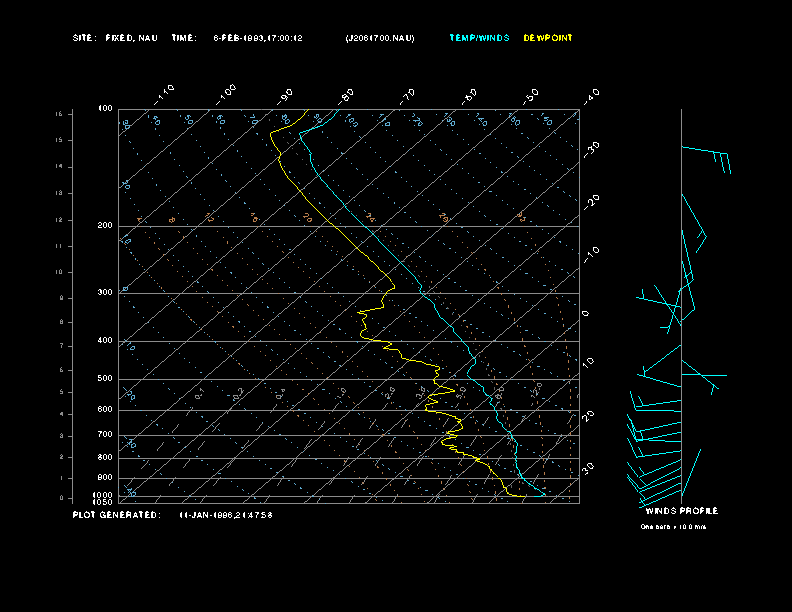792x612 pixels.
Task: Click the 100 pressure level label
Action: (105, 109)
